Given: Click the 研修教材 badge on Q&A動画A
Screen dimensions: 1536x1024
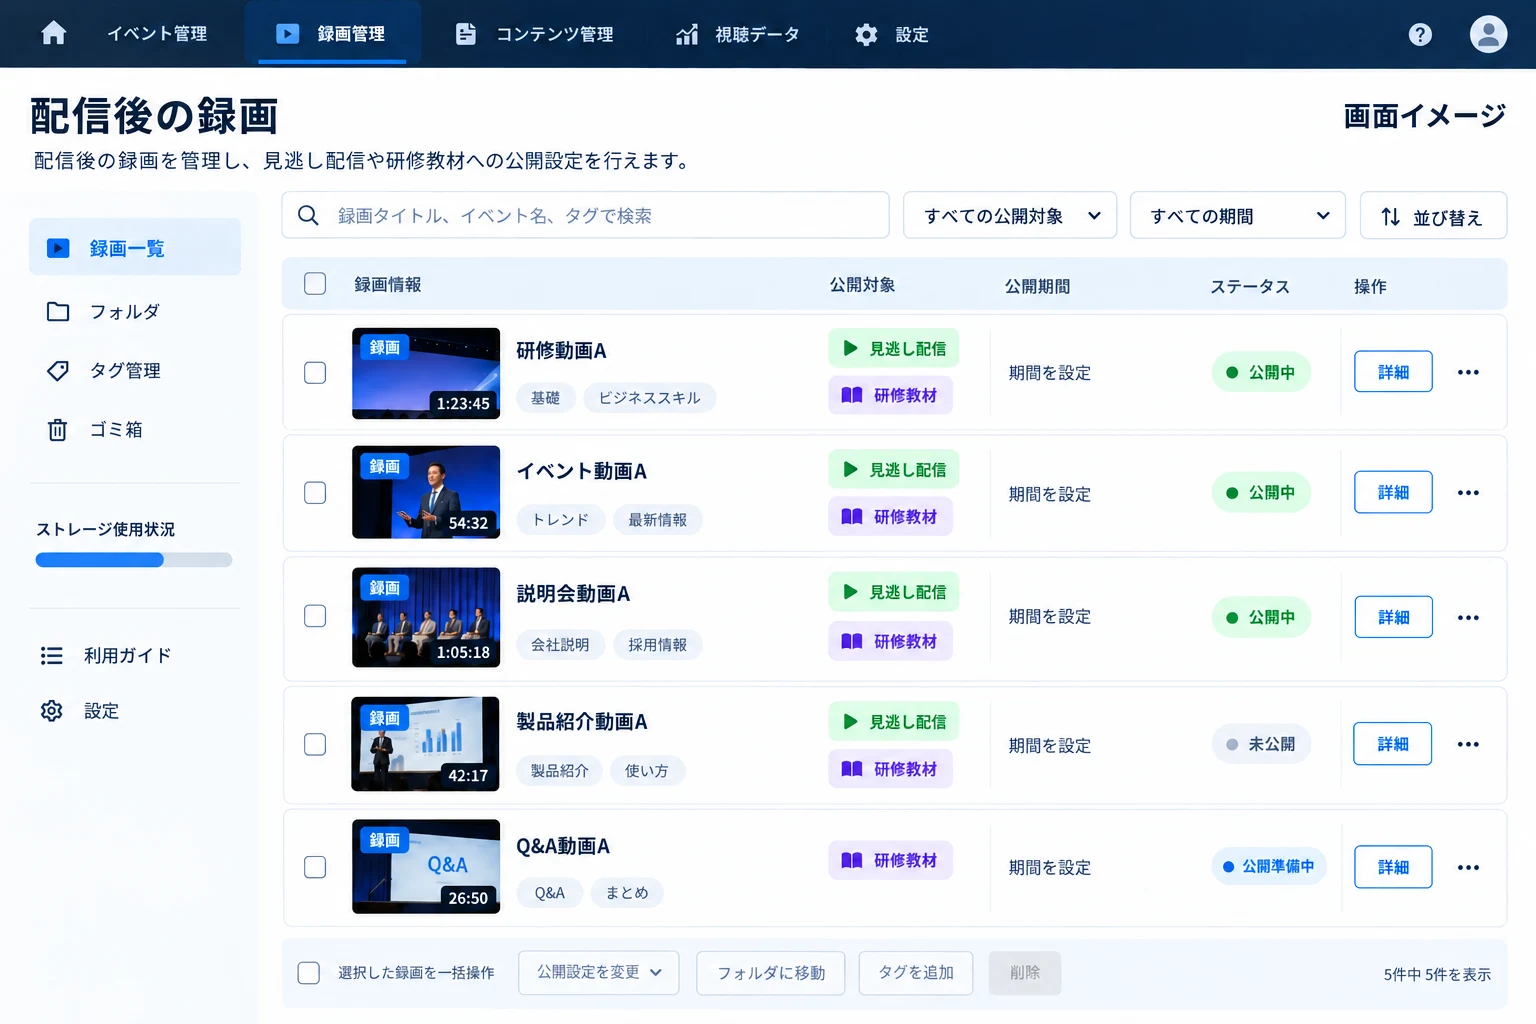Looking at the screenshot, I should point(890,860).
